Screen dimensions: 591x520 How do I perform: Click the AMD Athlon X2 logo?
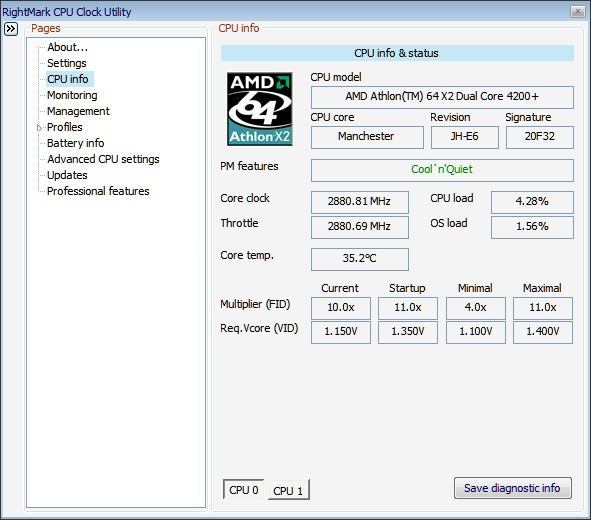coord(260,109)
